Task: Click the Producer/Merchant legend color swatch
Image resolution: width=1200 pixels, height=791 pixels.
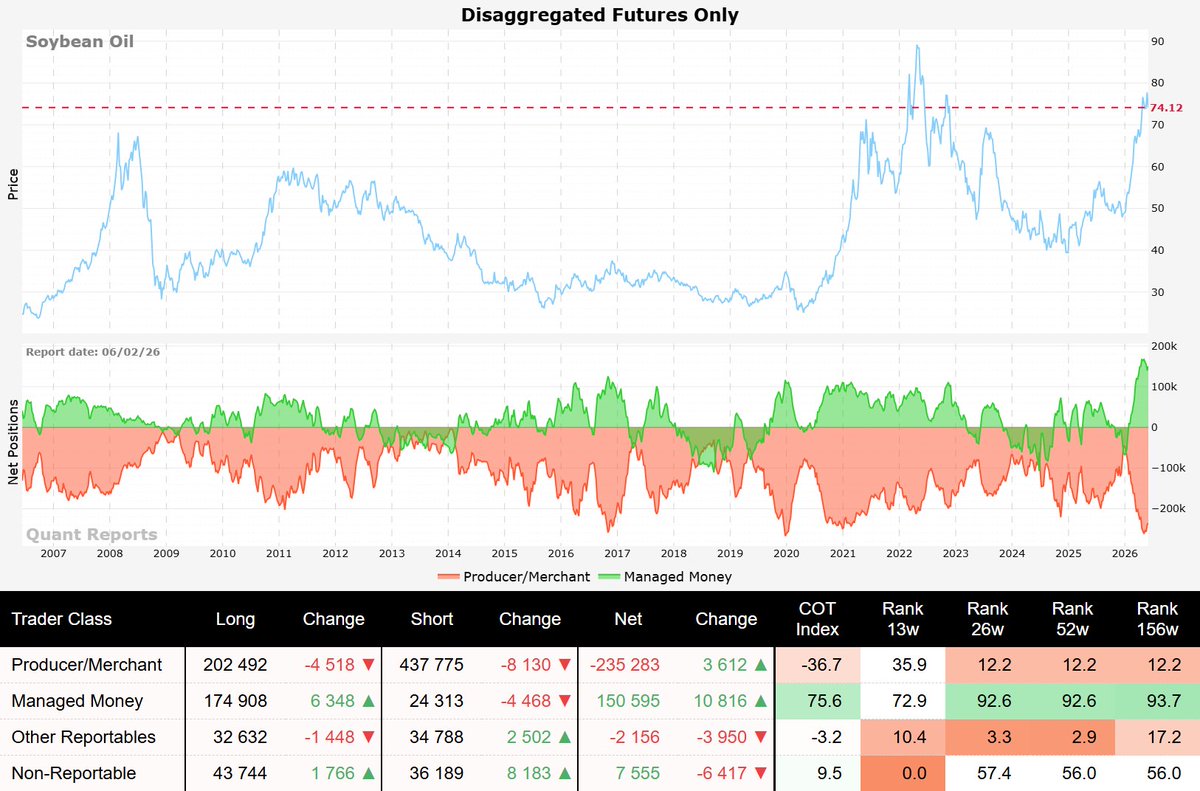Action: tap(449, 577)
